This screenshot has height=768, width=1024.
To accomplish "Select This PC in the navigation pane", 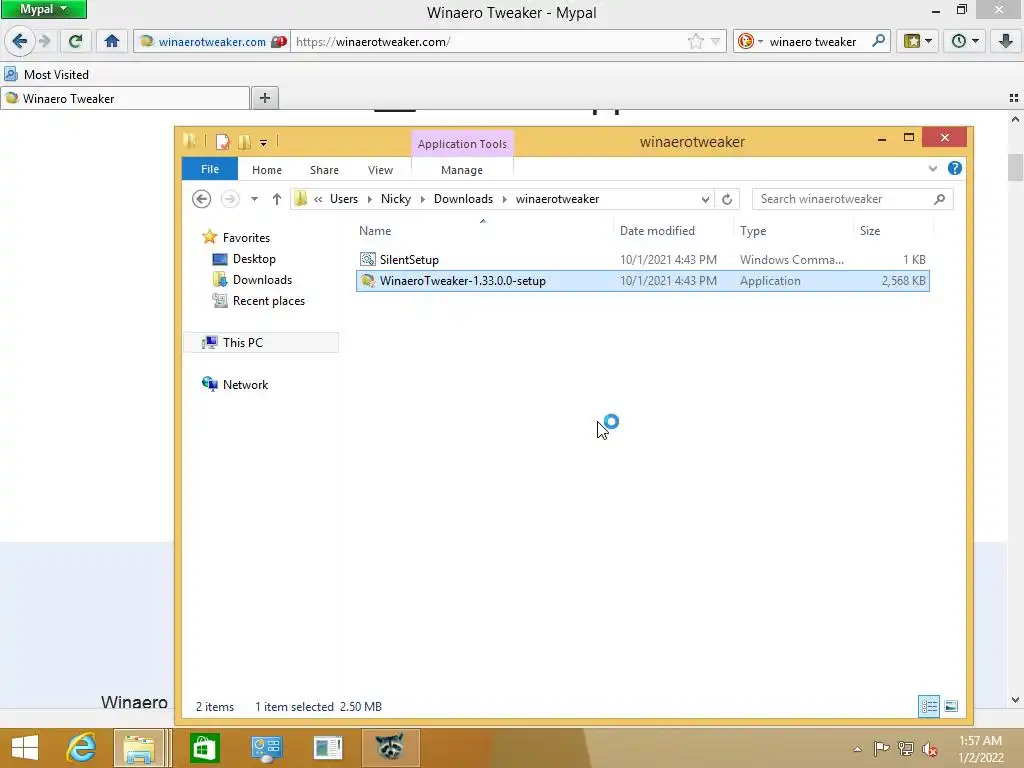I will (x=261, y=342).
